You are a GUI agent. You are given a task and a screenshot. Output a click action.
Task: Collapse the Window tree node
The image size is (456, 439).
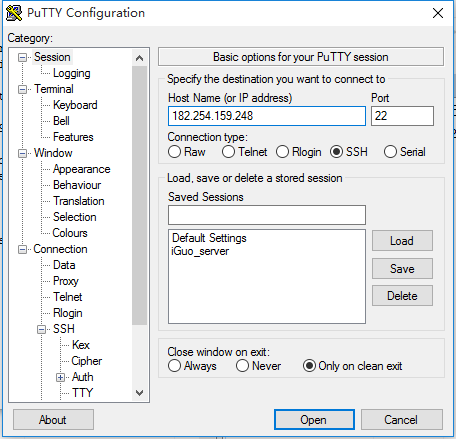click(22, 153)
